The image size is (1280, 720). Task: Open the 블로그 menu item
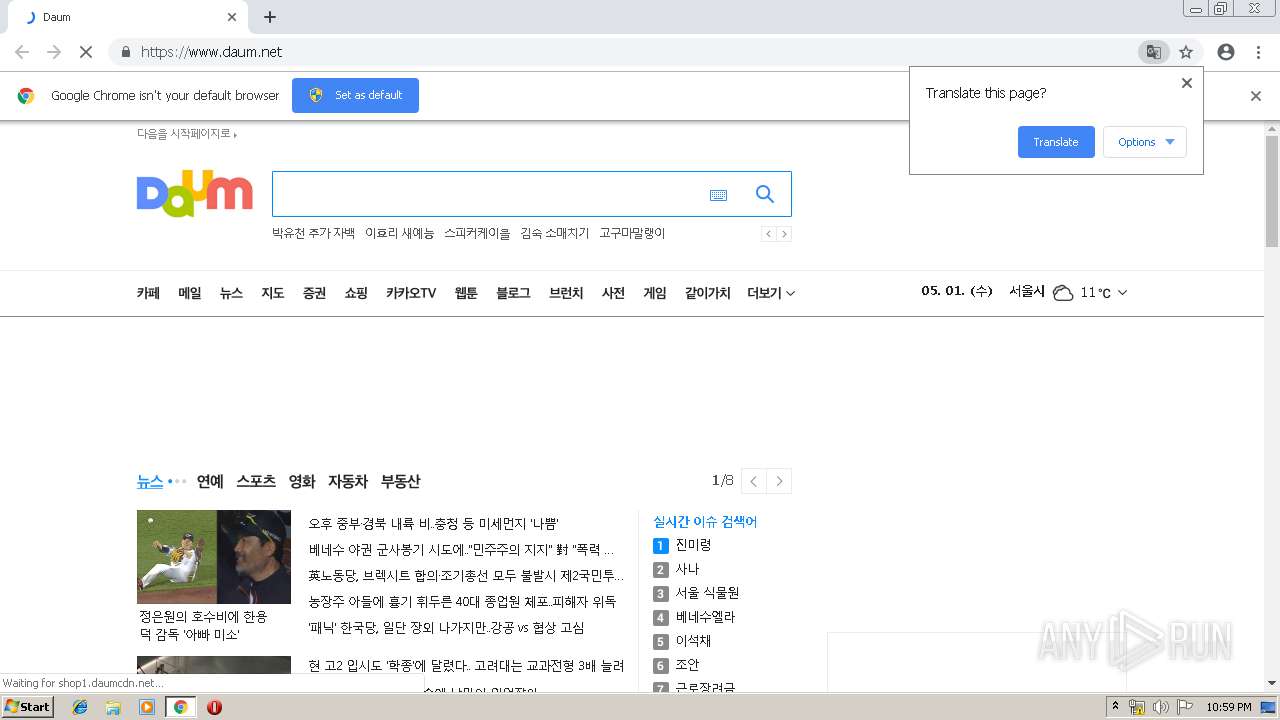click(513, 293)
